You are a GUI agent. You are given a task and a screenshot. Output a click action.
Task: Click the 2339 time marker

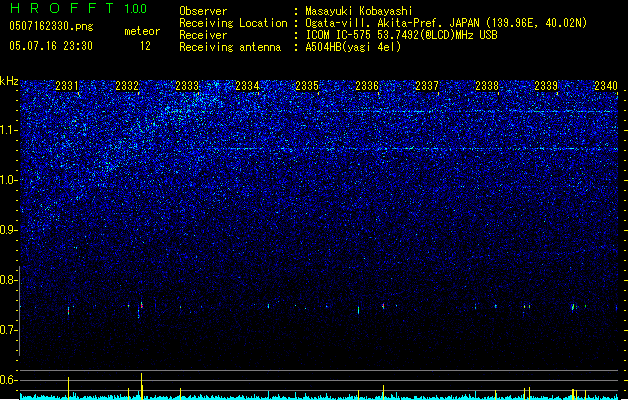(546, 85)
